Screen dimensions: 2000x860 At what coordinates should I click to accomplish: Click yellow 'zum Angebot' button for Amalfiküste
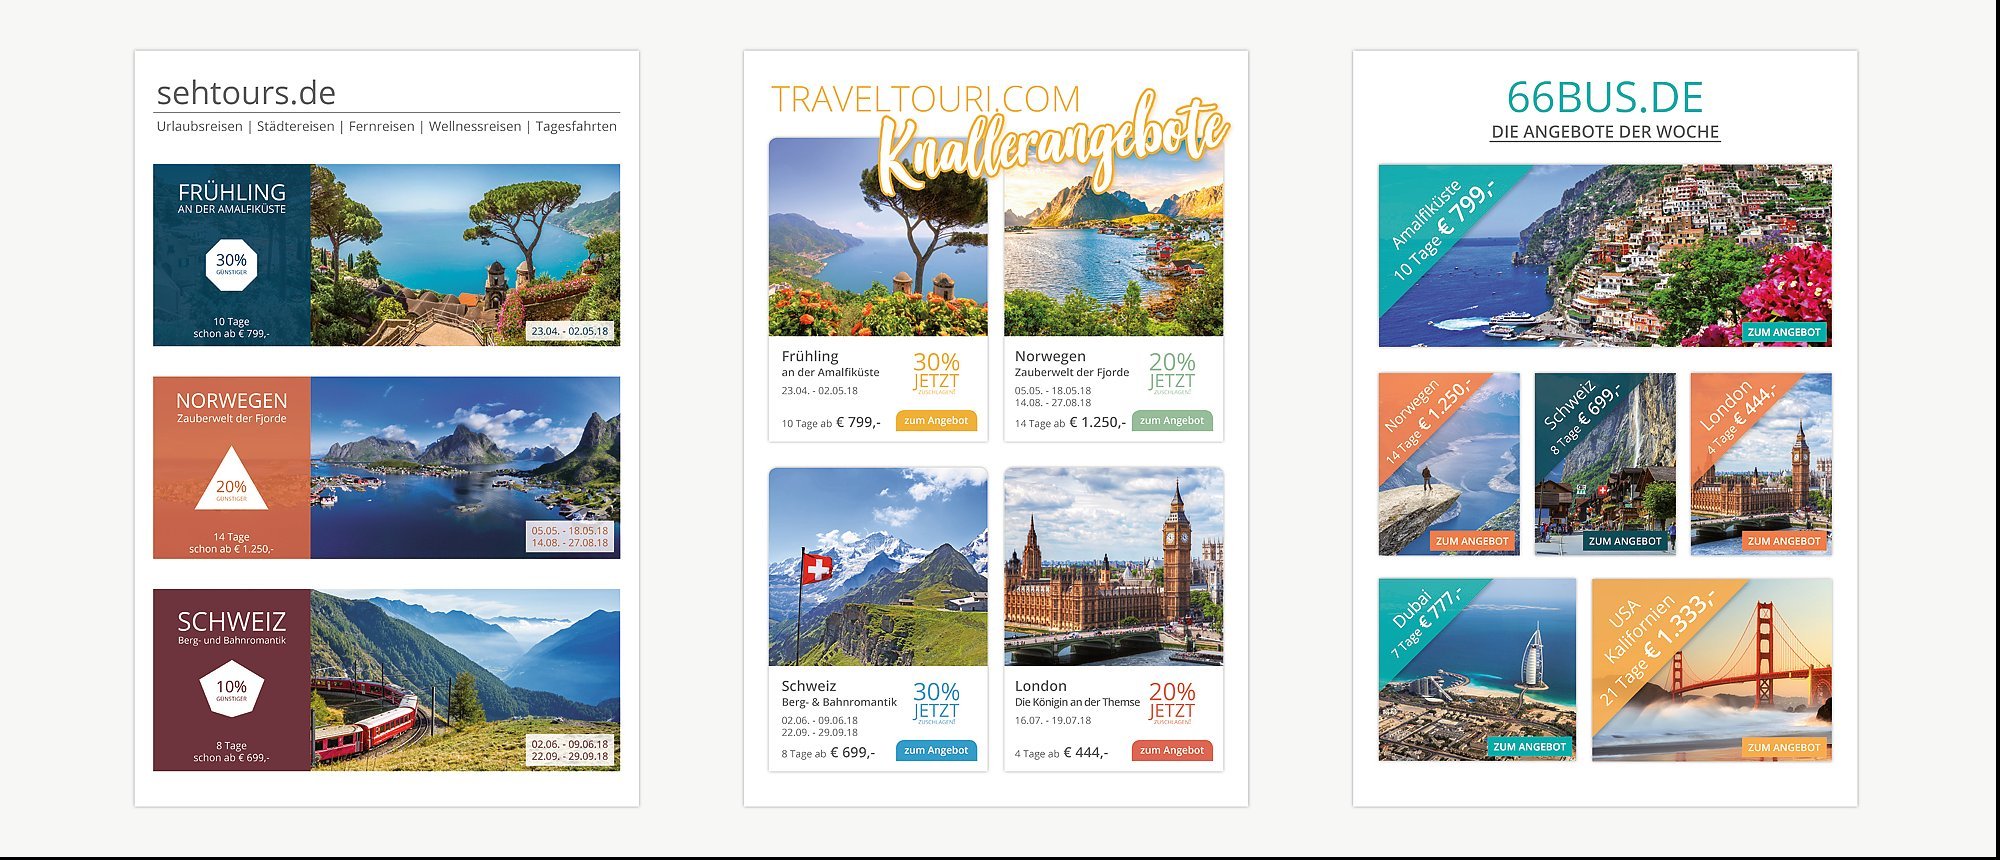tap(936, 421)
